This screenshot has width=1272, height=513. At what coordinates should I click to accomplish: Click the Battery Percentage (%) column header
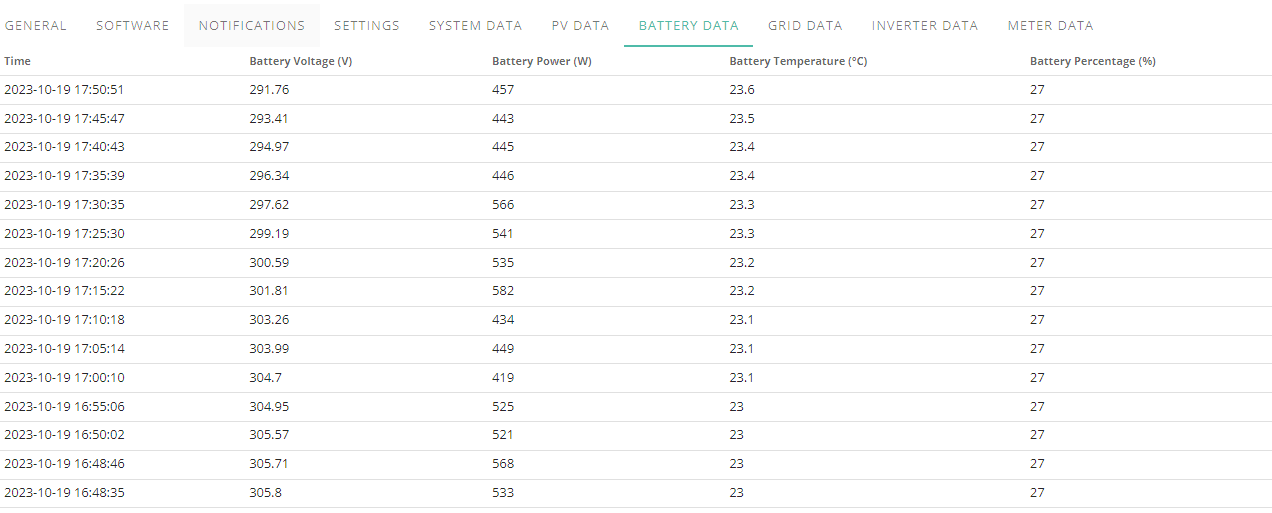pos(1093,62)
